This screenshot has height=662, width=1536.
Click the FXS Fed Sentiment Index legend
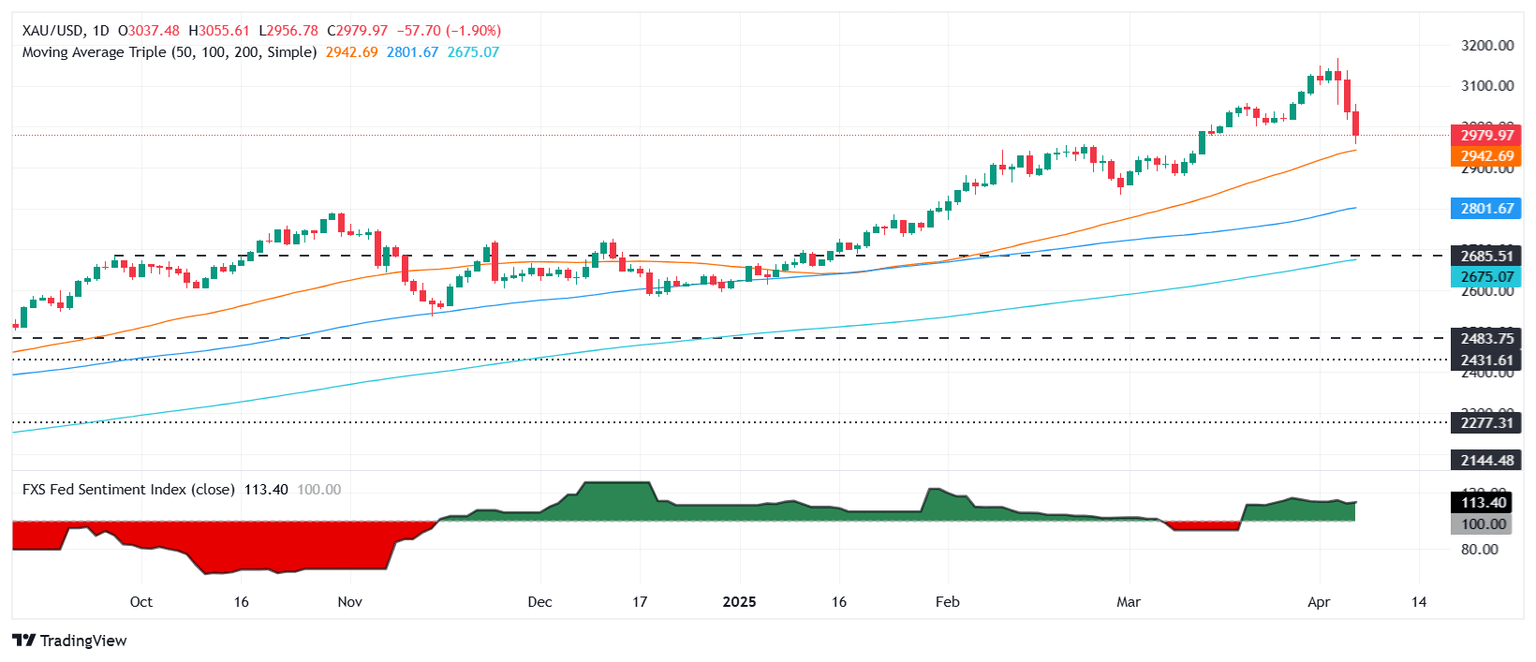(x=129, y=490)
